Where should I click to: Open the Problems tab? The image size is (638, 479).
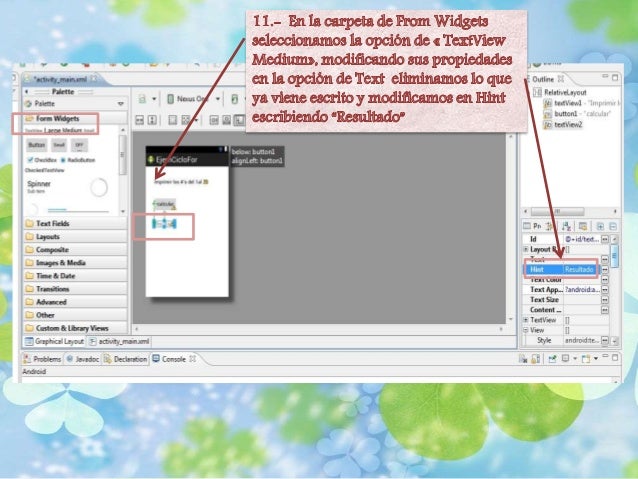tap(42, 359)
